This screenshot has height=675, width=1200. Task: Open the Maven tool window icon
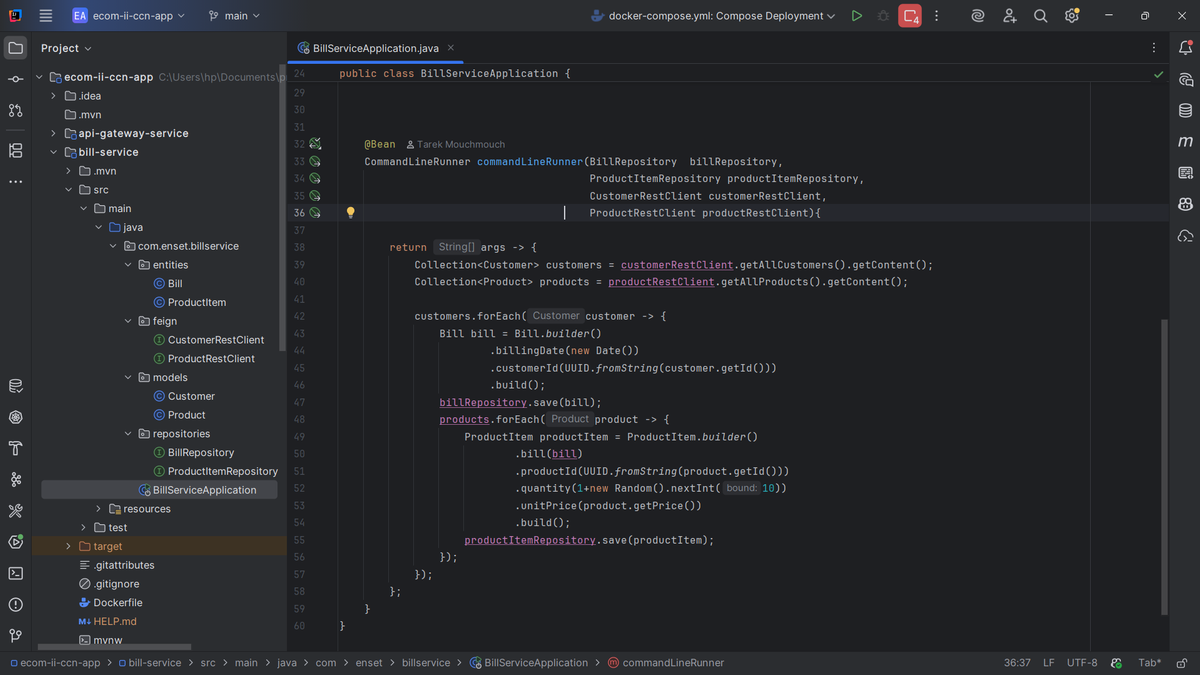pyautogui.click(x=1185, y=141)
